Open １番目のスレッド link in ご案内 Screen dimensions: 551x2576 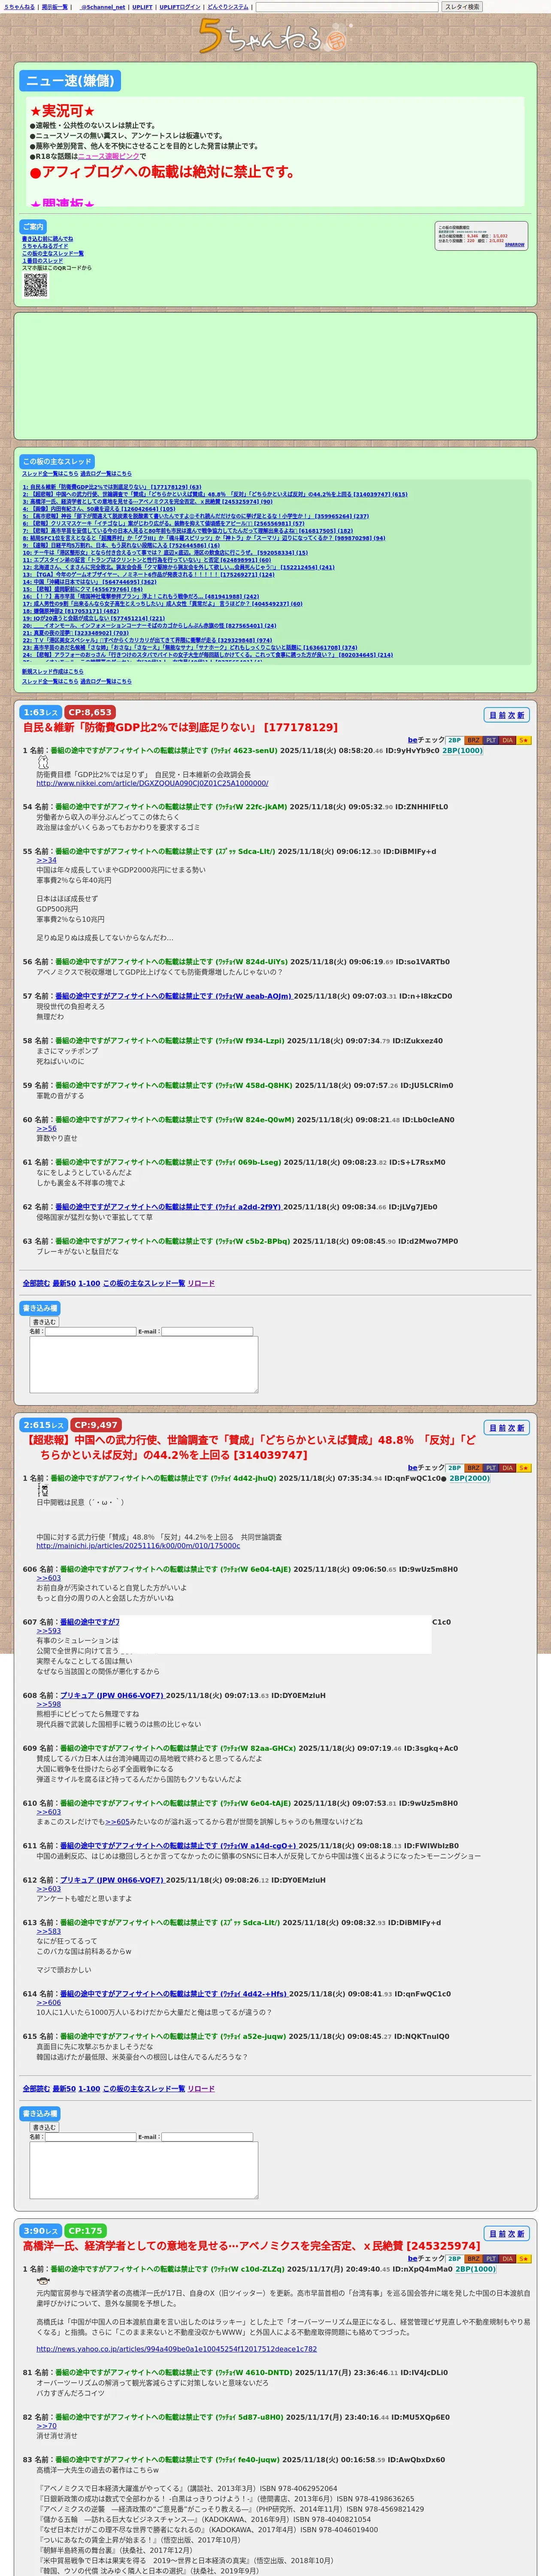point(42,261)
